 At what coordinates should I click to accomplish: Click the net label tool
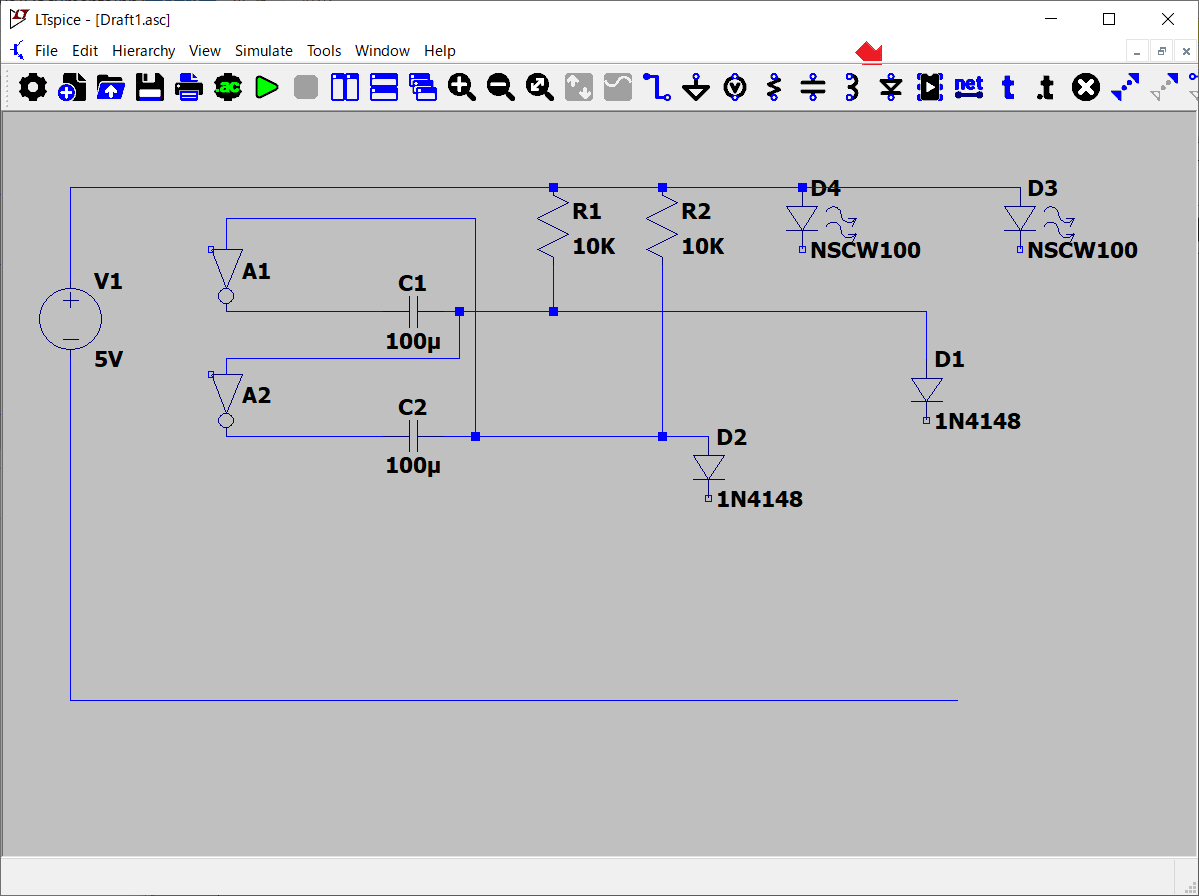click(969, 88)
